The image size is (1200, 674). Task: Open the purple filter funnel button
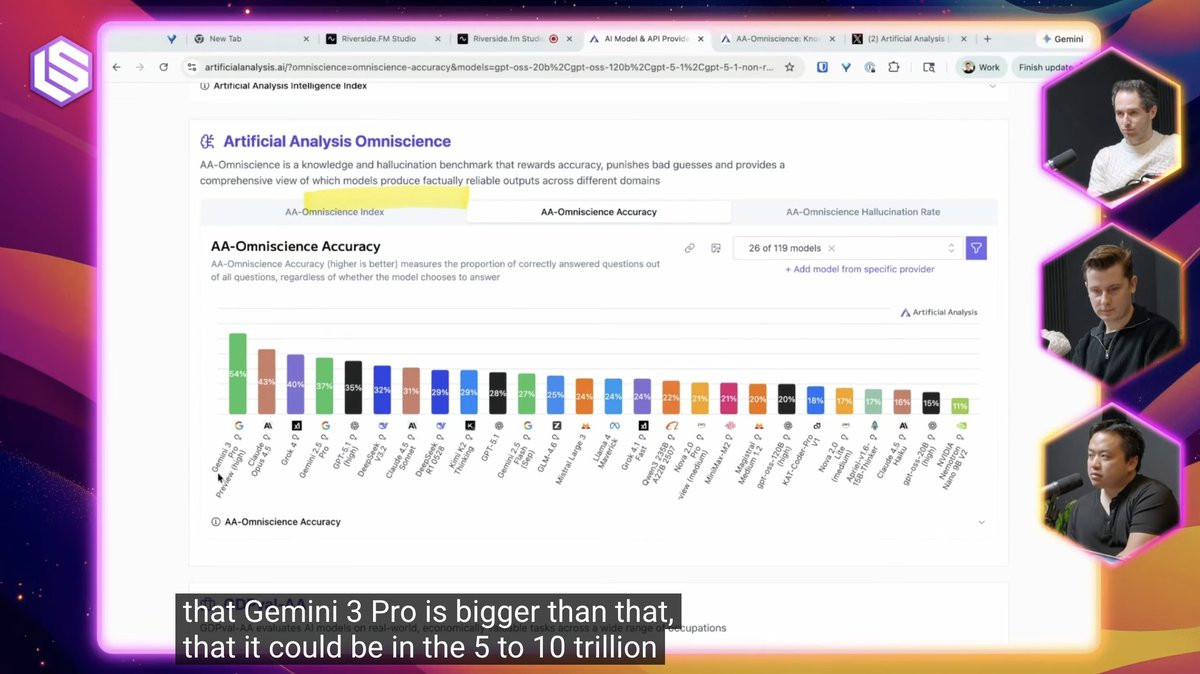(976, 248)
